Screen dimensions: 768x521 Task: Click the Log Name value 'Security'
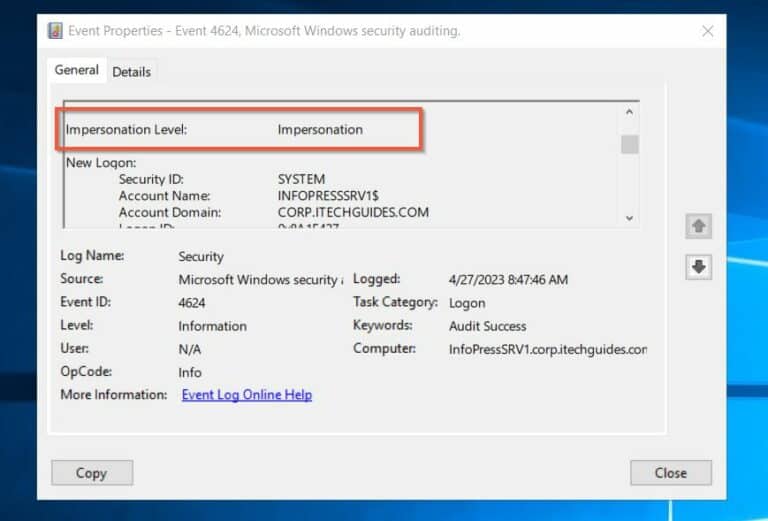[x=201, y=257]
